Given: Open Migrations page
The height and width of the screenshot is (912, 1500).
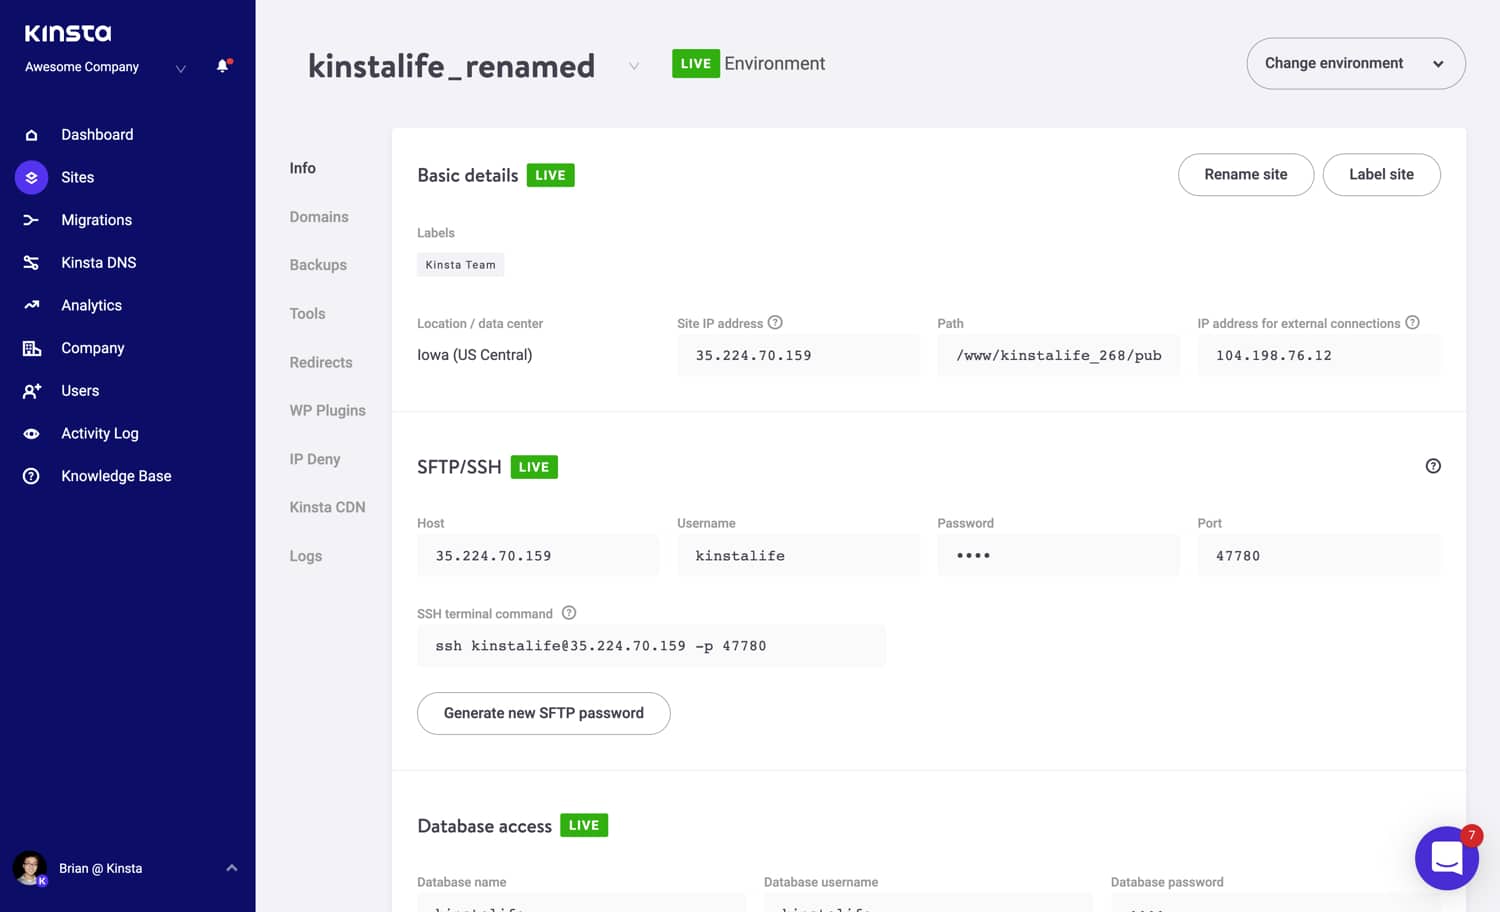Looking at the screenshot, I should (x=96, y=220).
